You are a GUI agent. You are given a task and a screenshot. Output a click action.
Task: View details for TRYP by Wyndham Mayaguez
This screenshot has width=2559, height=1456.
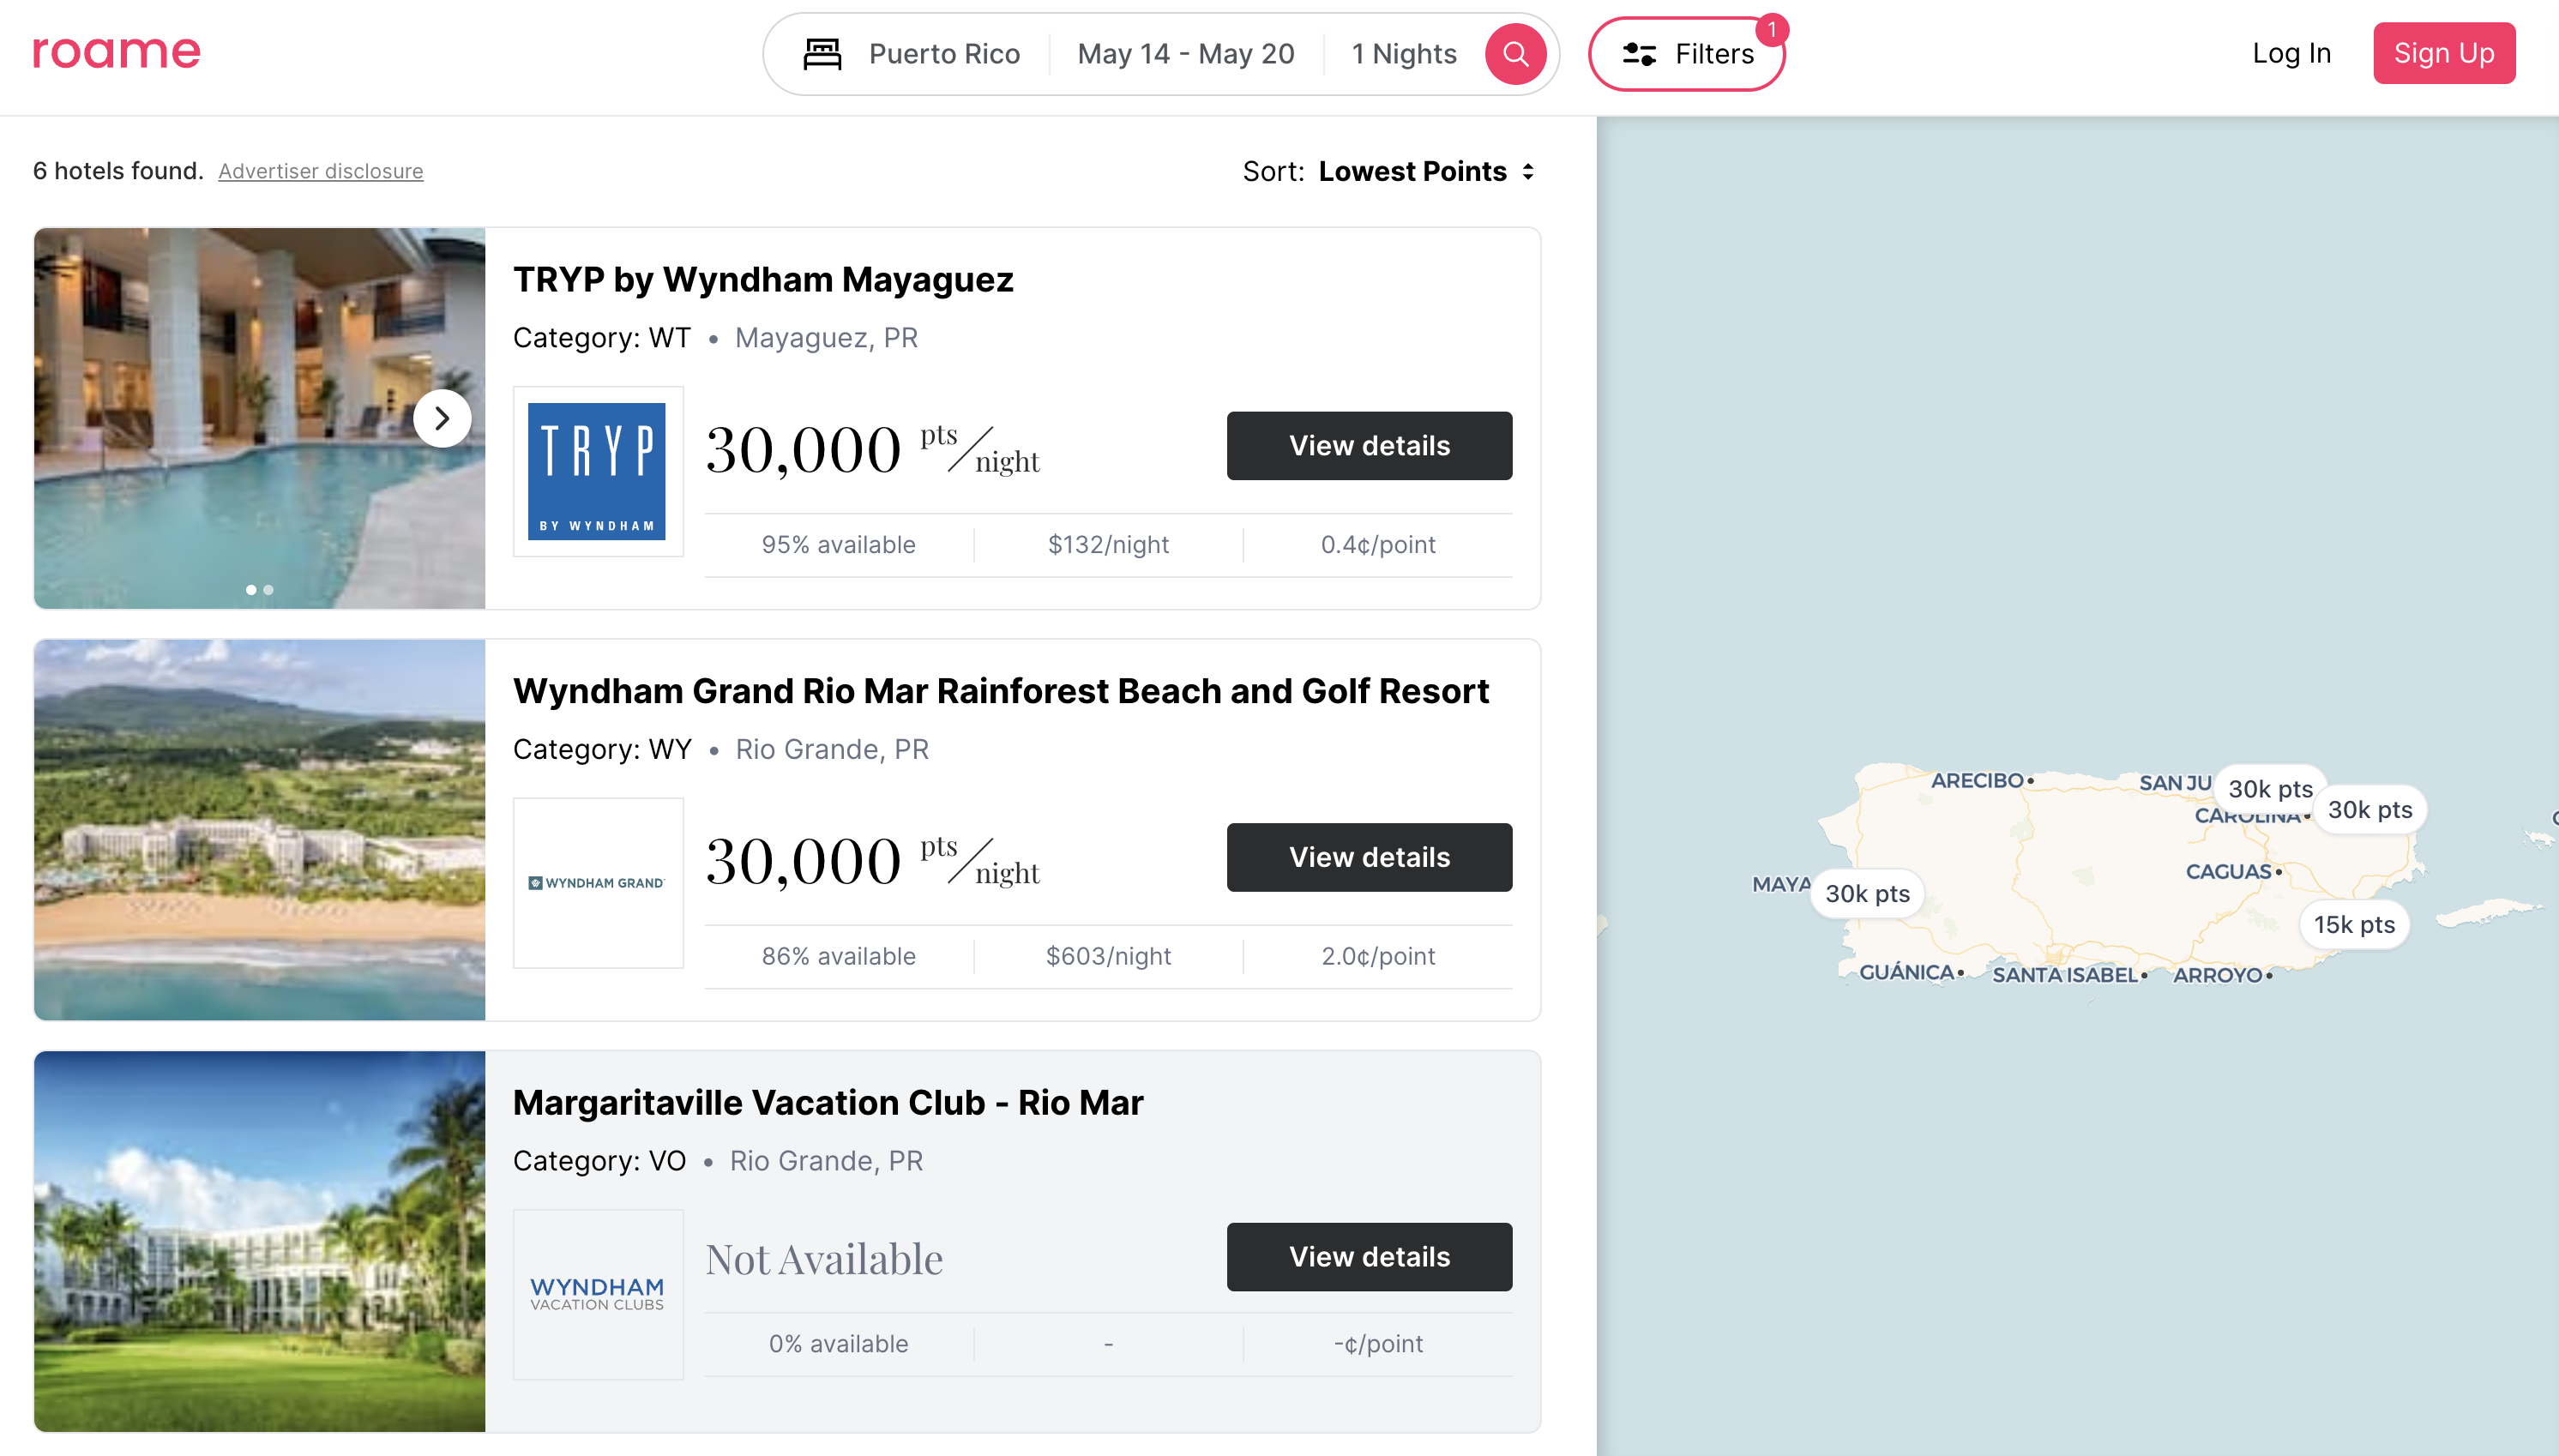pyautogui.click(x=1368, y=446)
